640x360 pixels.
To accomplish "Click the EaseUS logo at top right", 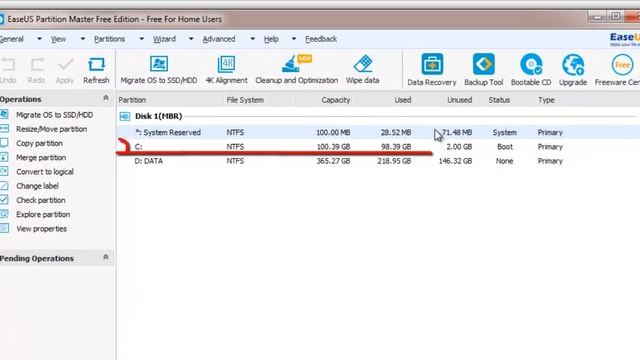I will 625,39.
